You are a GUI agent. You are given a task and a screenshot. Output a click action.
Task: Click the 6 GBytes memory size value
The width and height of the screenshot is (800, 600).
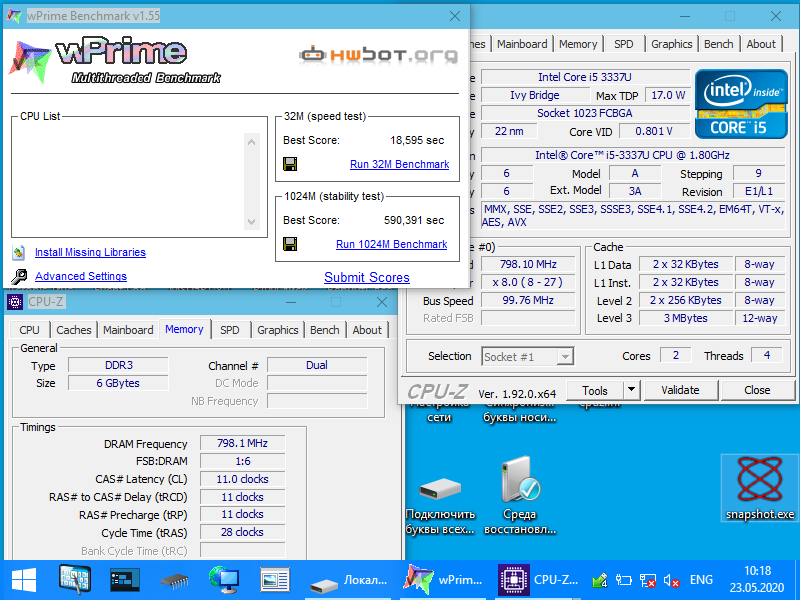click(x=118, y=383)
